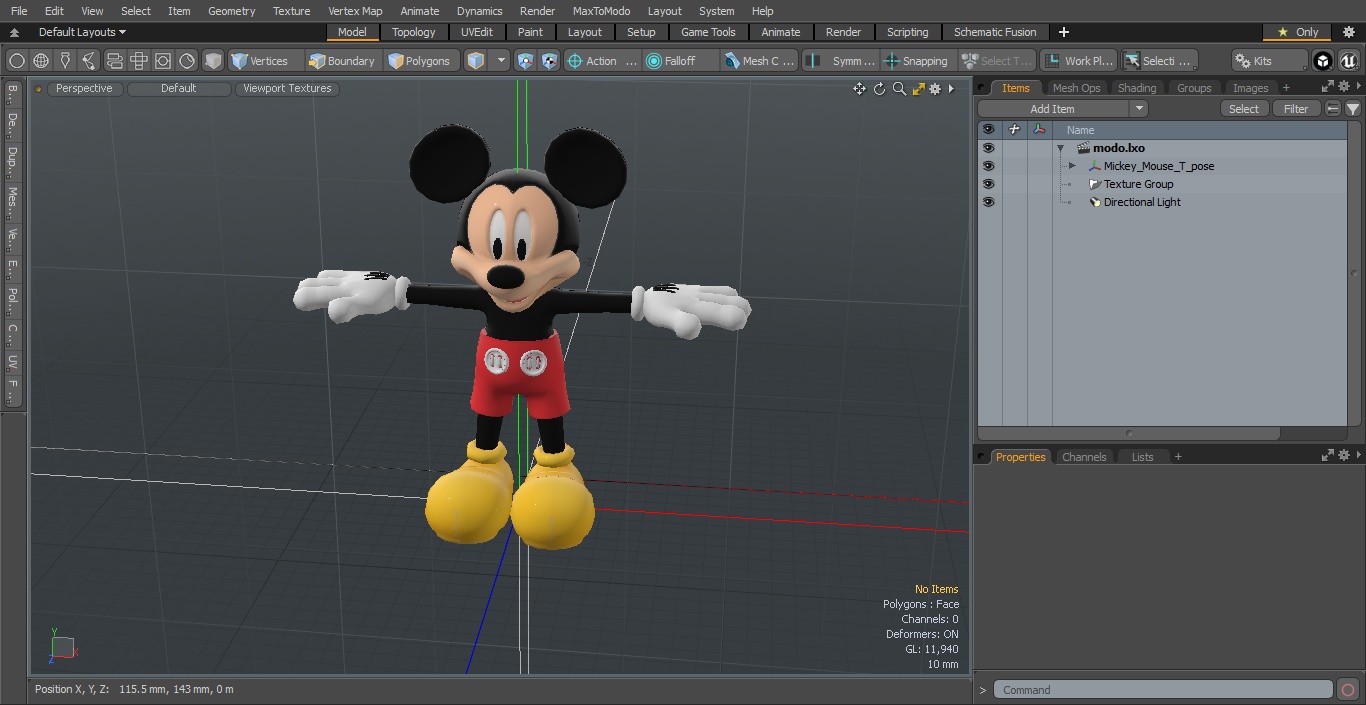This screenshot has width=1366, height=705.
Task: Select the Vertices selection mode
Action: pyautogui.click(x=259, y=61)
